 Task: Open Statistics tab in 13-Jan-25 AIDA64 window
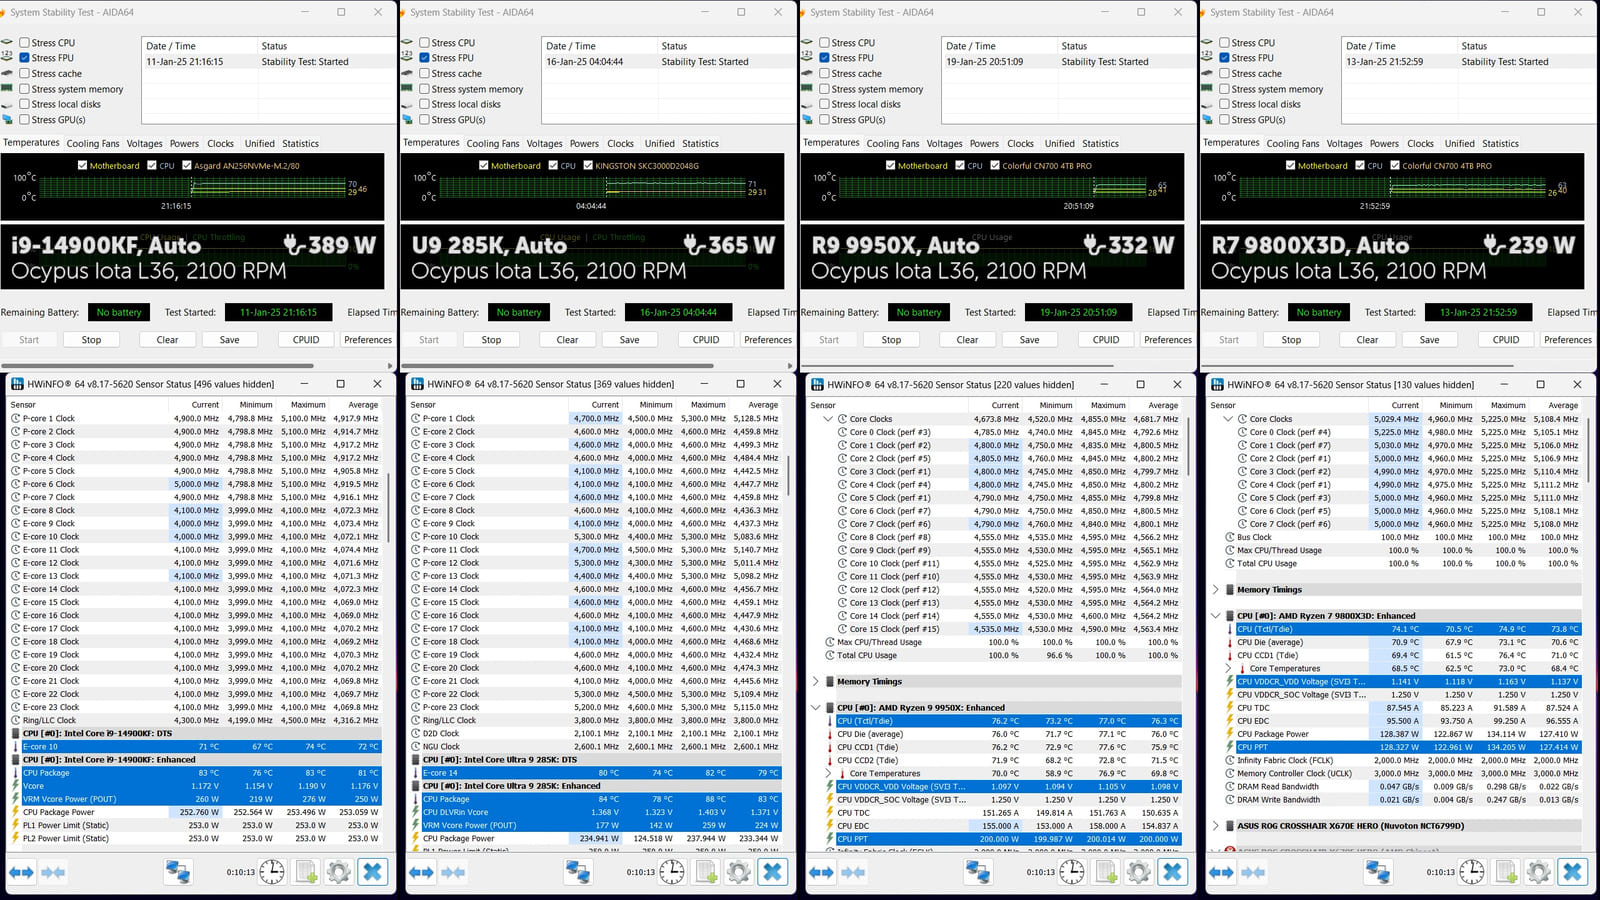(1500, 144)
